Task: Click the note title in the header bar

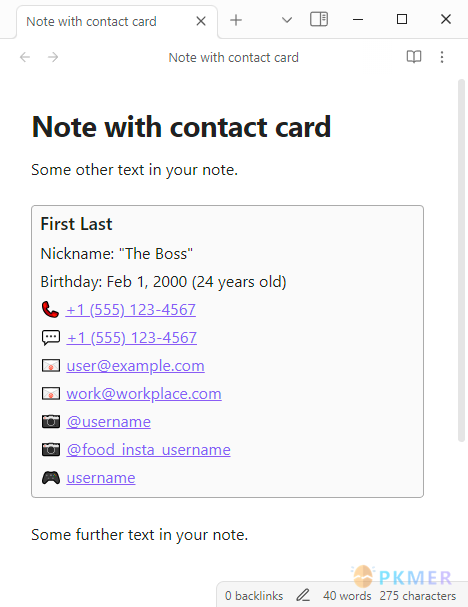Action: [233, 57]
